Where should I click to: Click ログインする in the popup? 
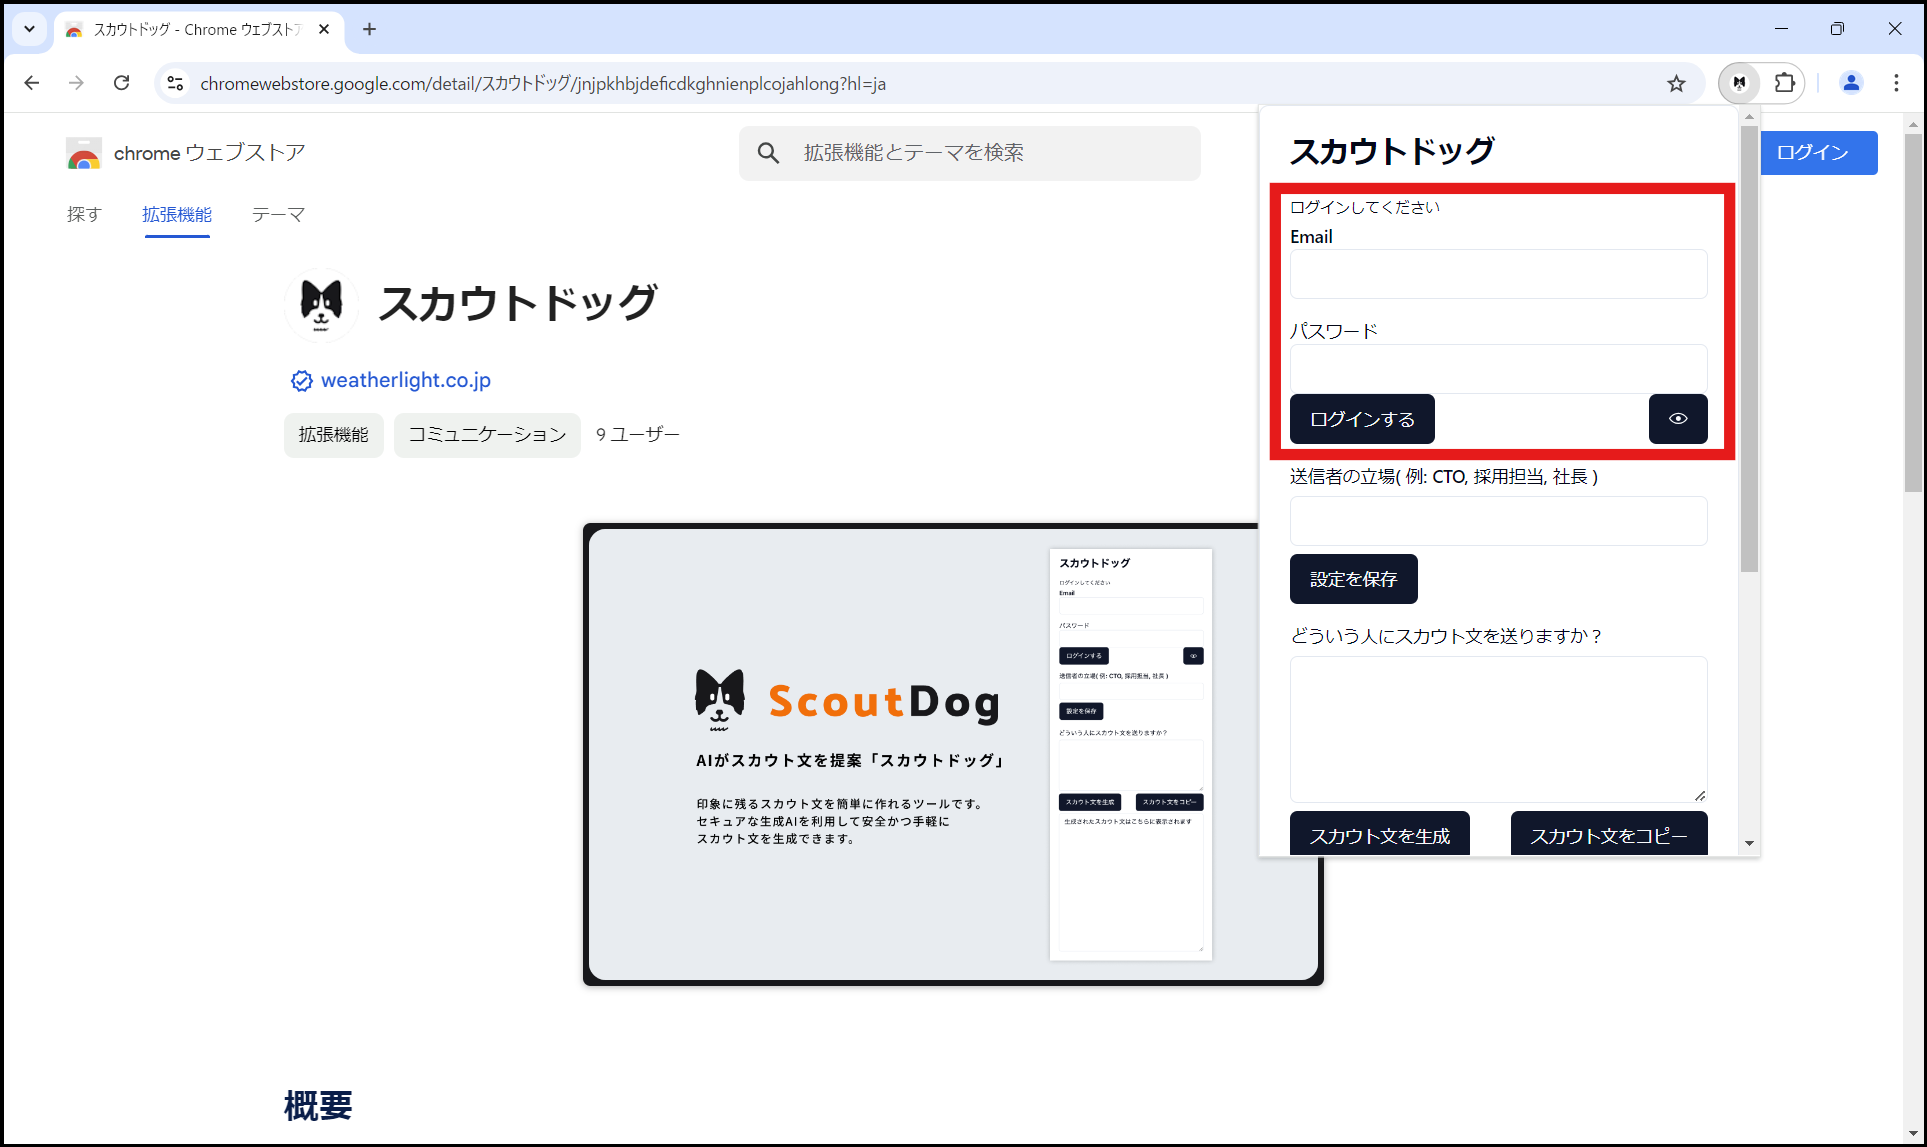point(1362,419)
